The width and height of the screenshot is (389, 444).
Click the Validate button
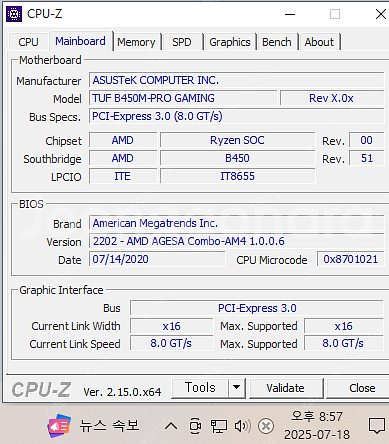pos(286,388)
